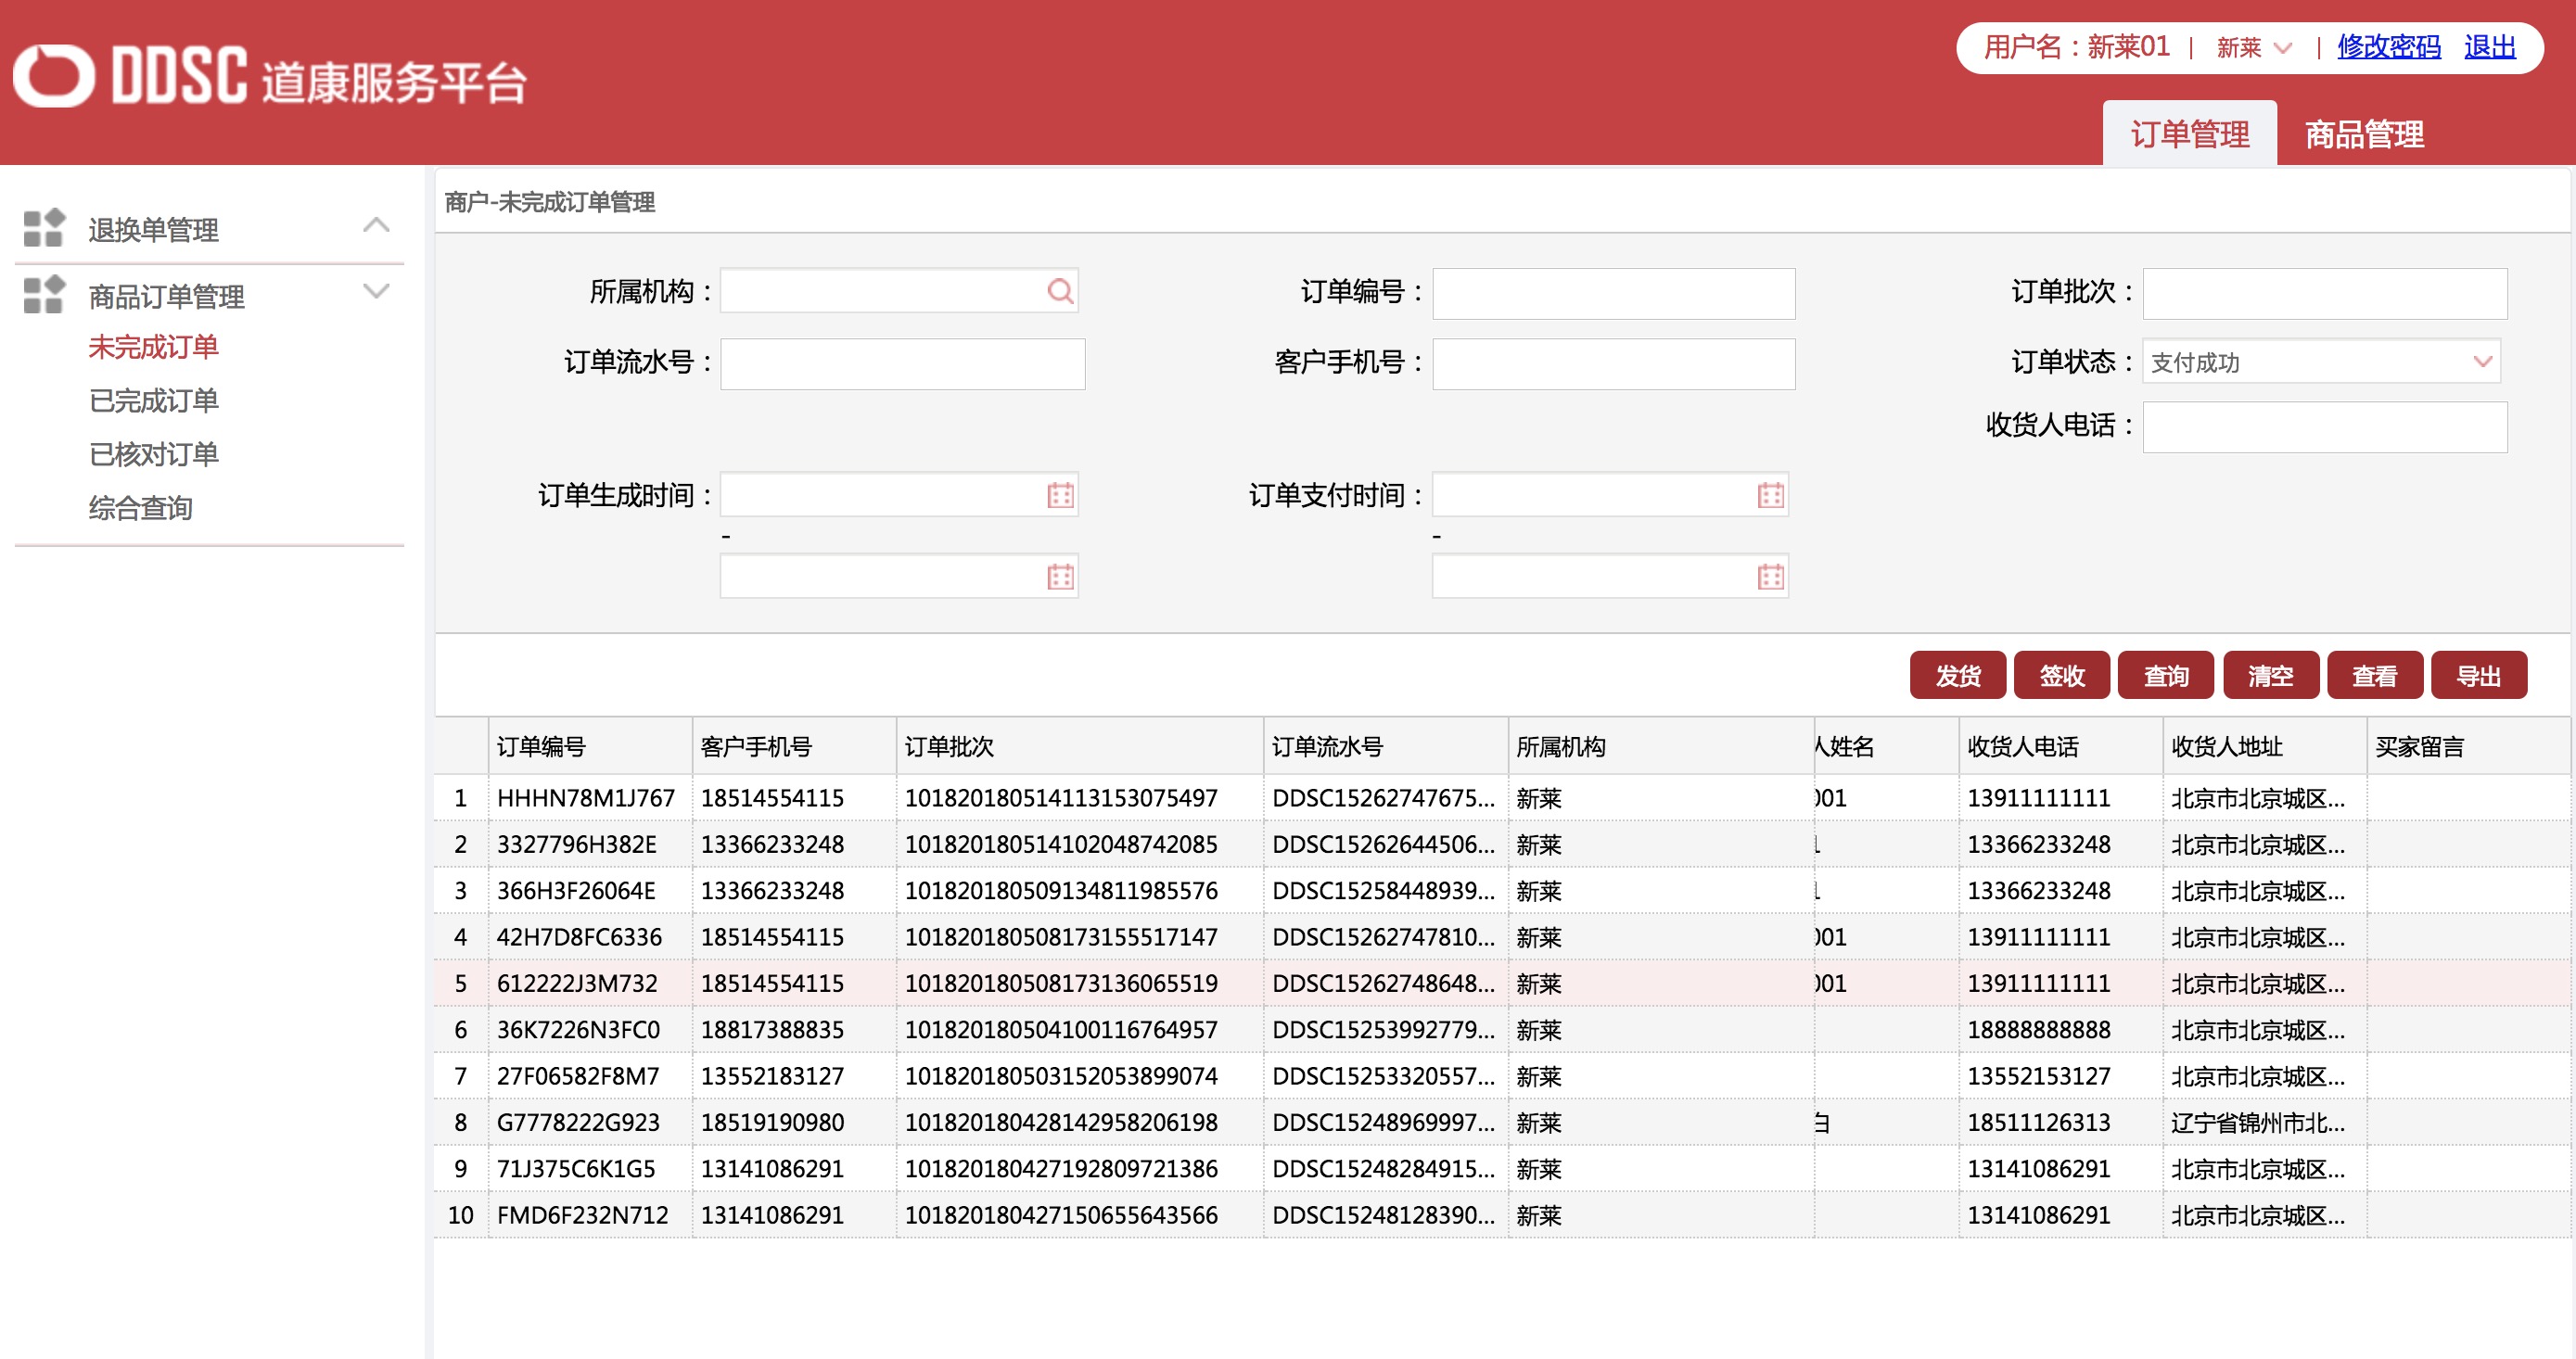Open calendar for 订单支付时间 start date
The height and width of the screenshot is (1359, 2576).
(x=1770, y=495)
